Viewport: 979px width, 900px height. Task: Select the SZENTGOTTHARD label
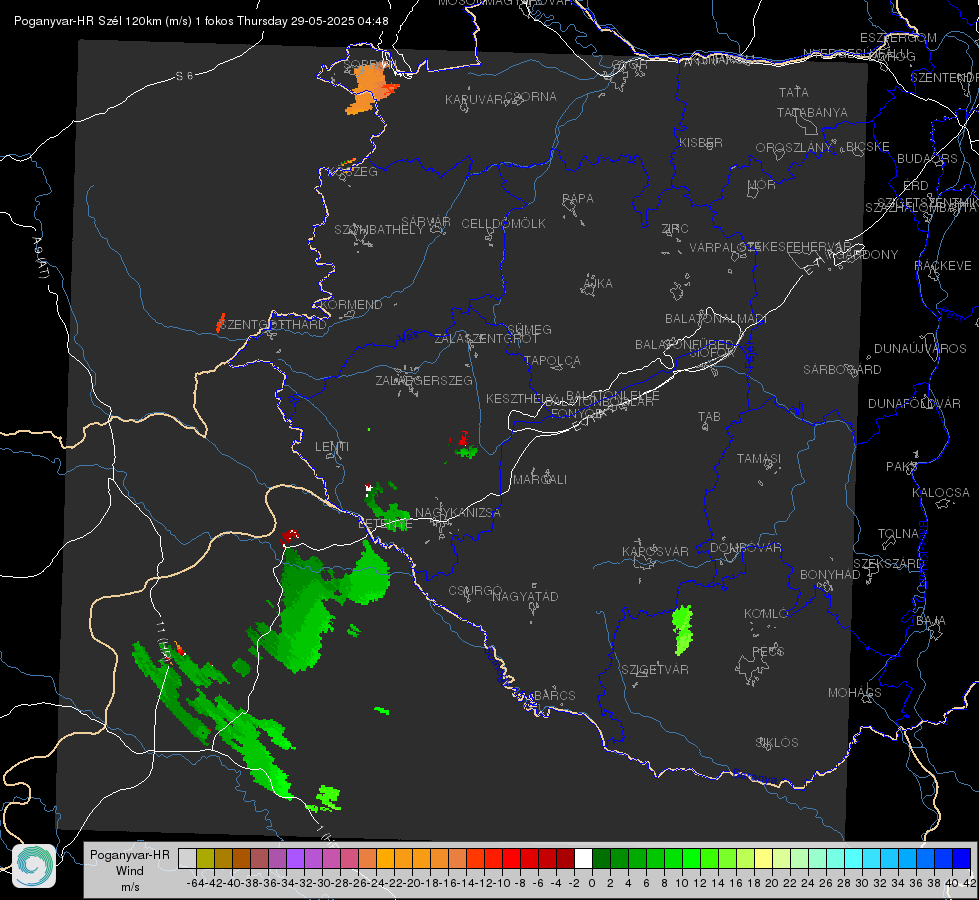coord(273,325)
